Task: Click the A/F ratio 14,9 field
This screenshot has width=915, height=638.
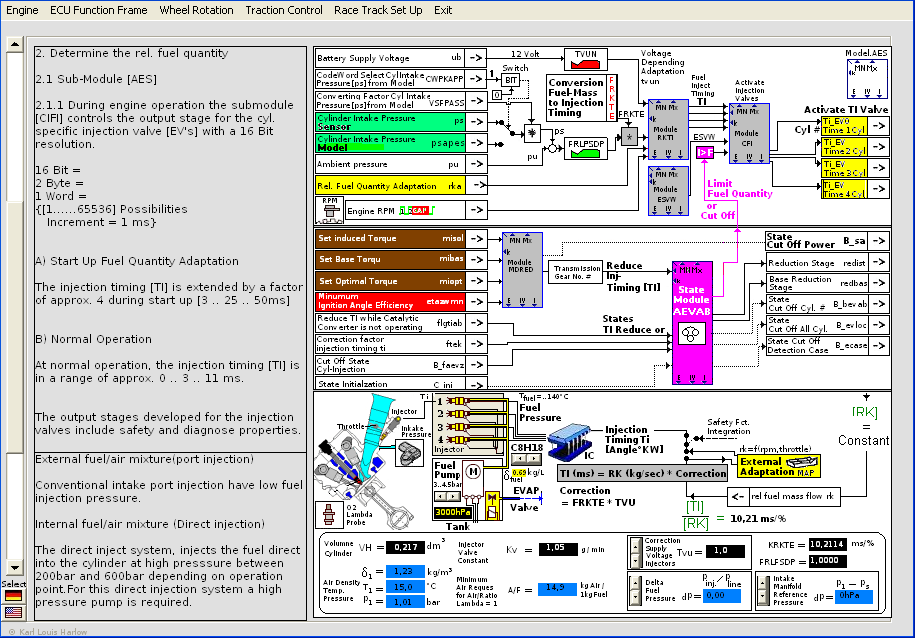Action: pos(557,588)
